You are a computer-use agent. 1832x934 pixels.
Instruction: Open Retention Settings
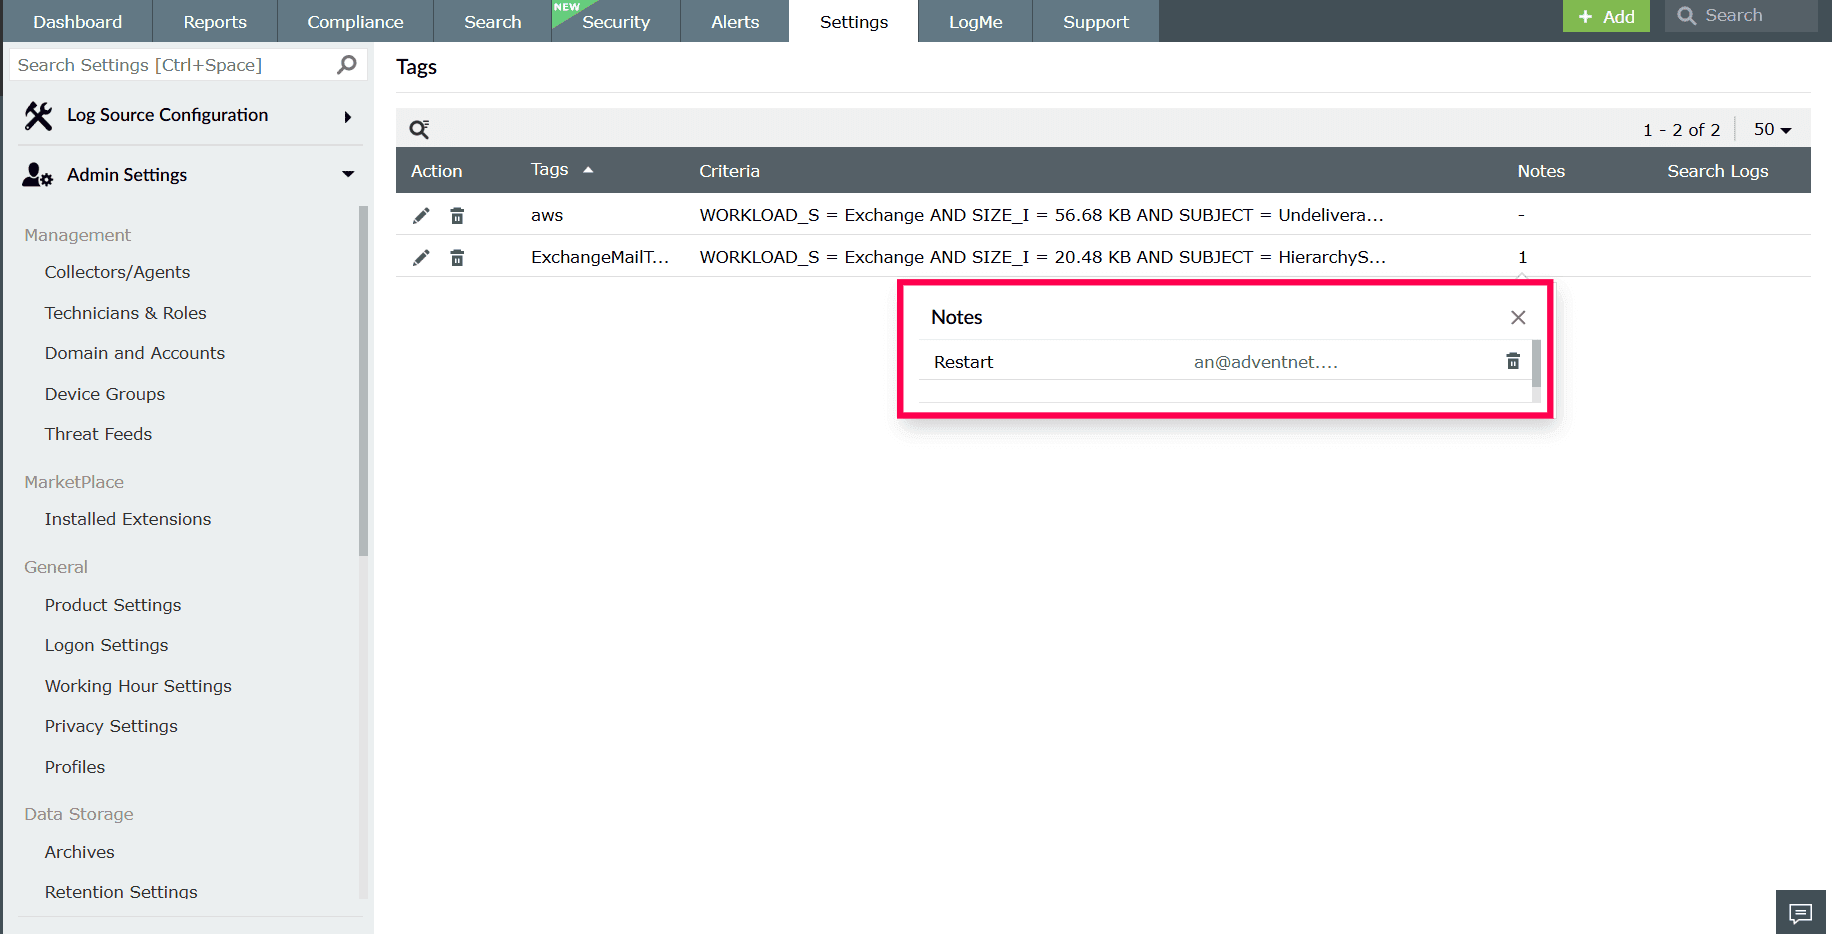coord(121,892)
